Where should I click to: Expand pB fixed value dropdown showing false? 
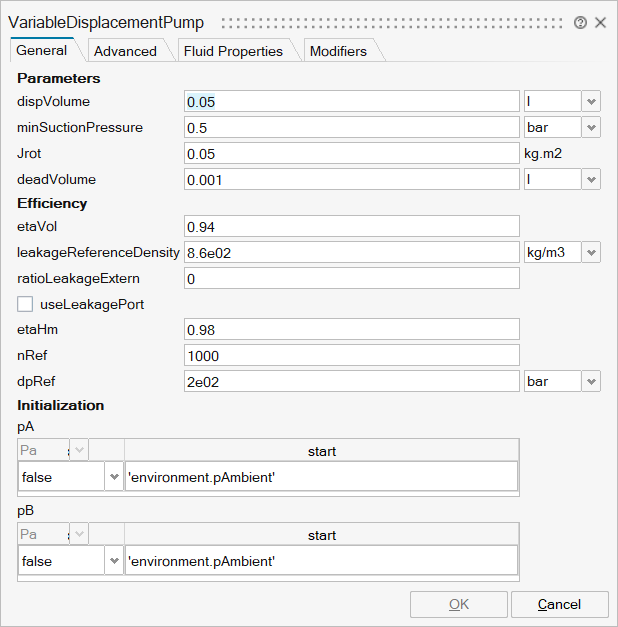(113, 561)
